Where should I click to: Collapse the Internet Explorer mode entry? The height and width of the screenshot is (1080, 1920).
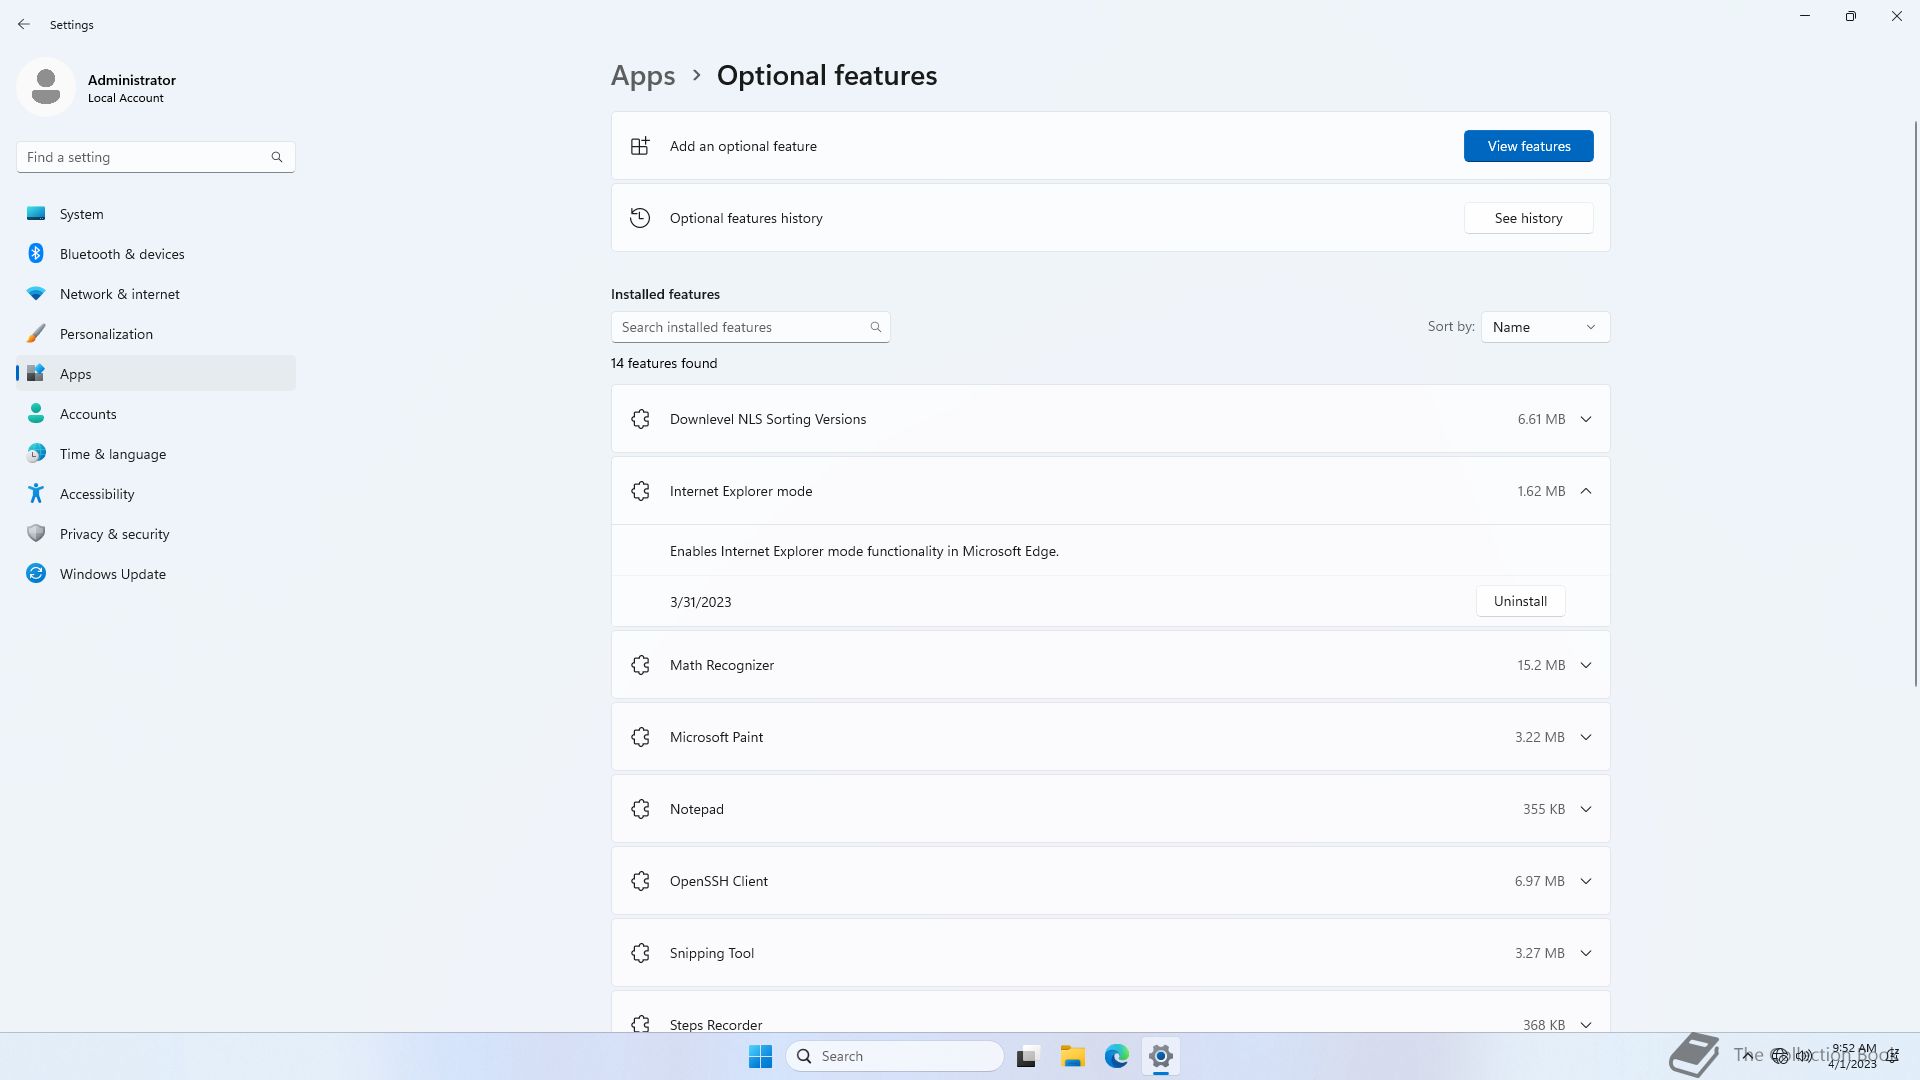[1585, 491]
